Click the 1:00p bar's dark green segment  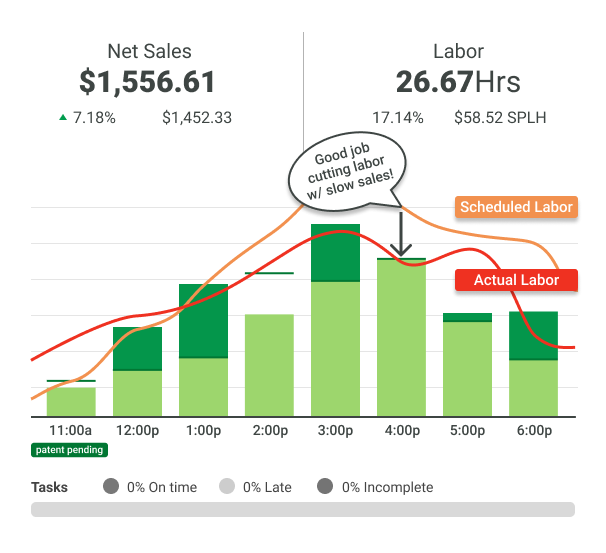coord(203,320)
